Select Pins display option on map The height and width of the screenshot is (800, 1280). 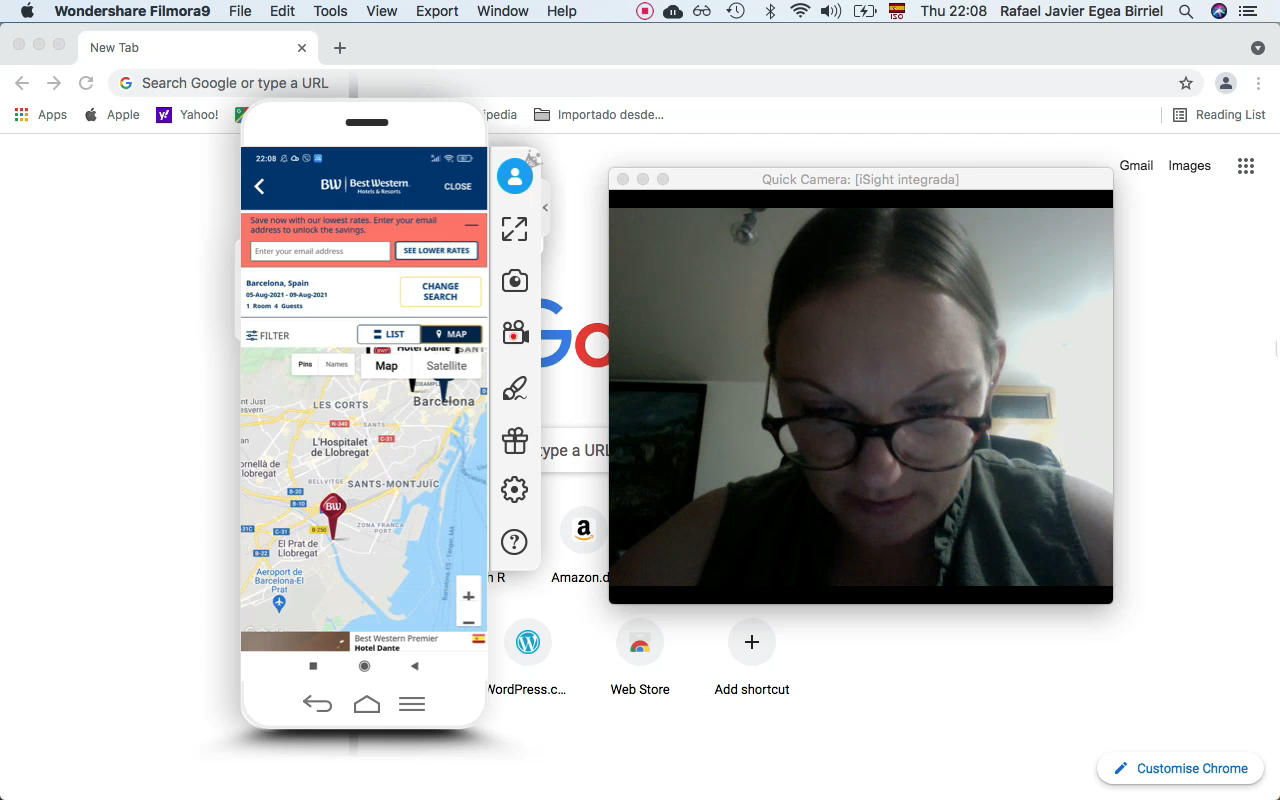(x=305, y=365)
